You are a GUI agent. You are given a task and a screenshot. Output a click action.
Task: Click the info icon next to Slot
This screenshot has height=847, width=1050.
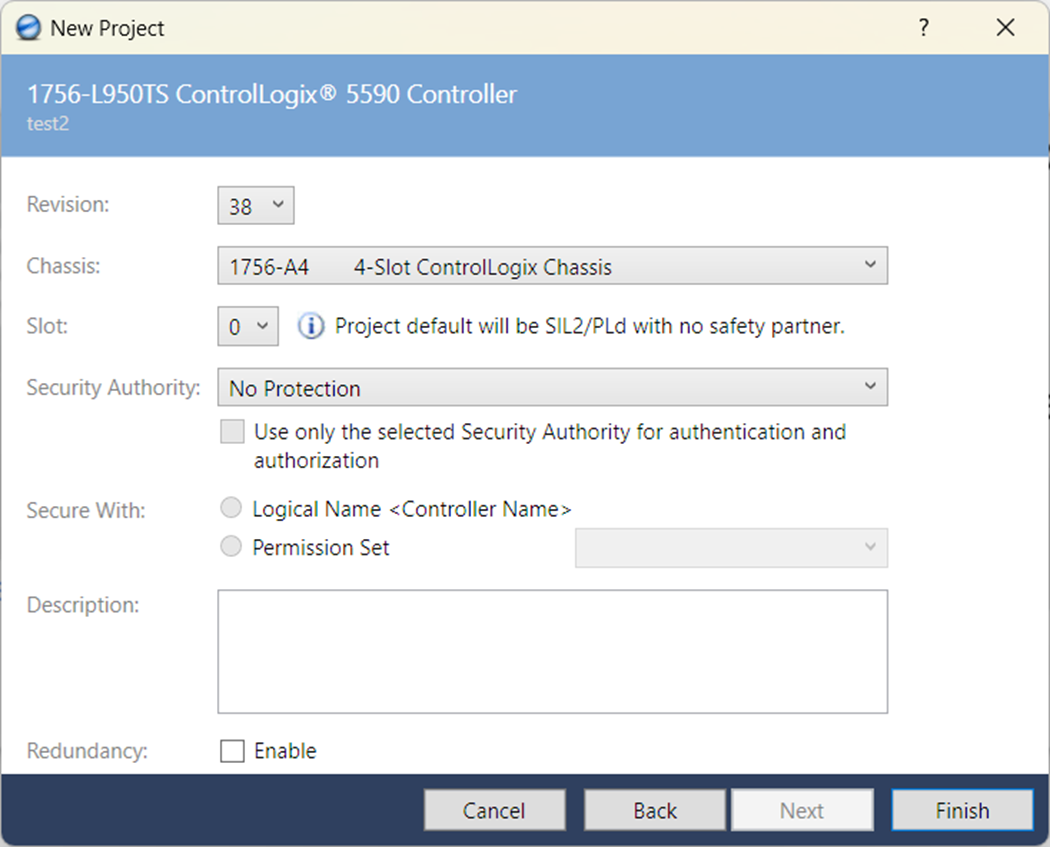click(311, 326)
